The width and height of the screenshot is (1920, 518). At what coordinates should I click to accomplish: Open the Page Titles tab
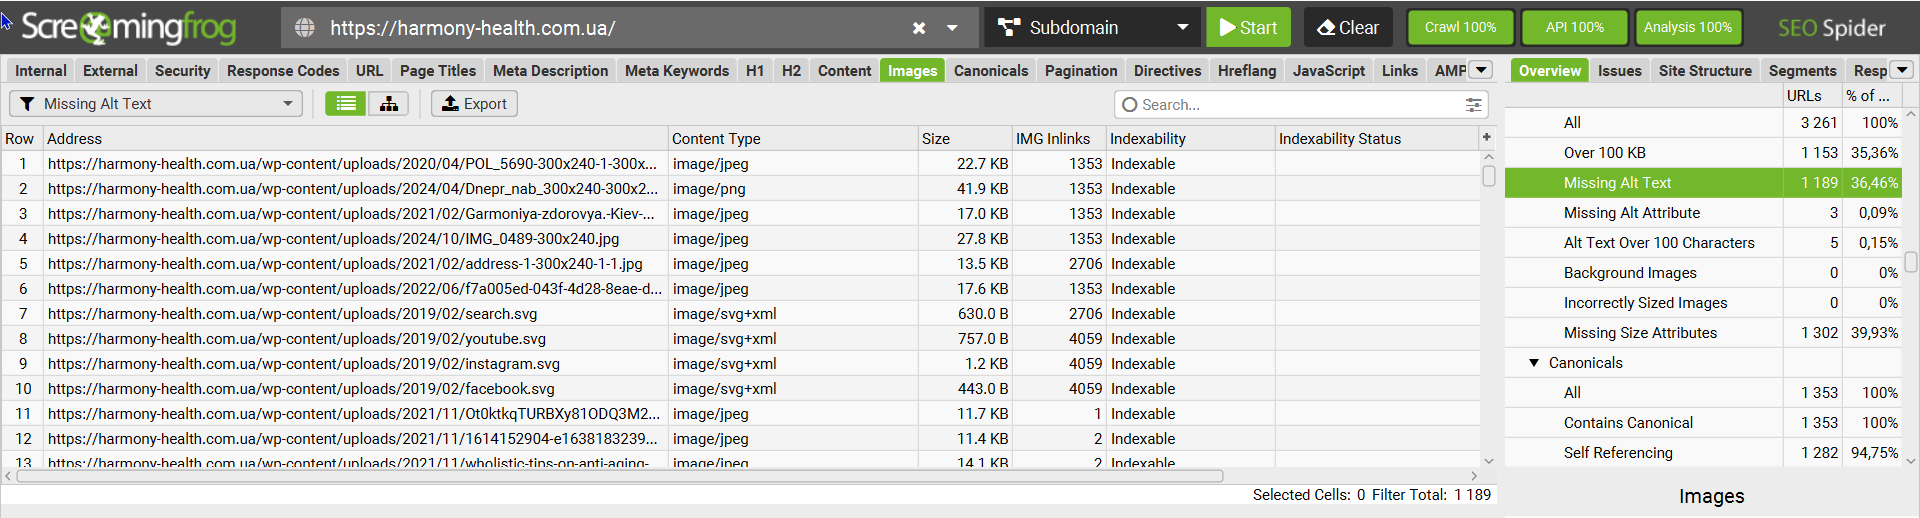pyautogui.click(x=438, y=70)
